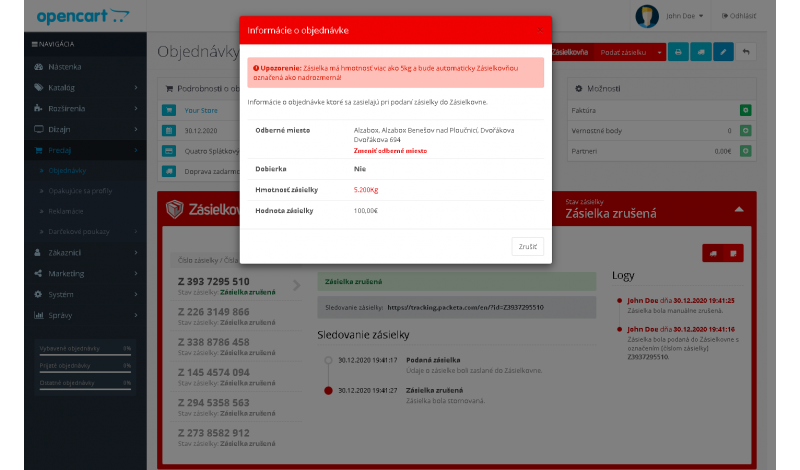800x470 pixels.
Task: Add Partneri commission with green plus
Action: [x=745, y=151]
